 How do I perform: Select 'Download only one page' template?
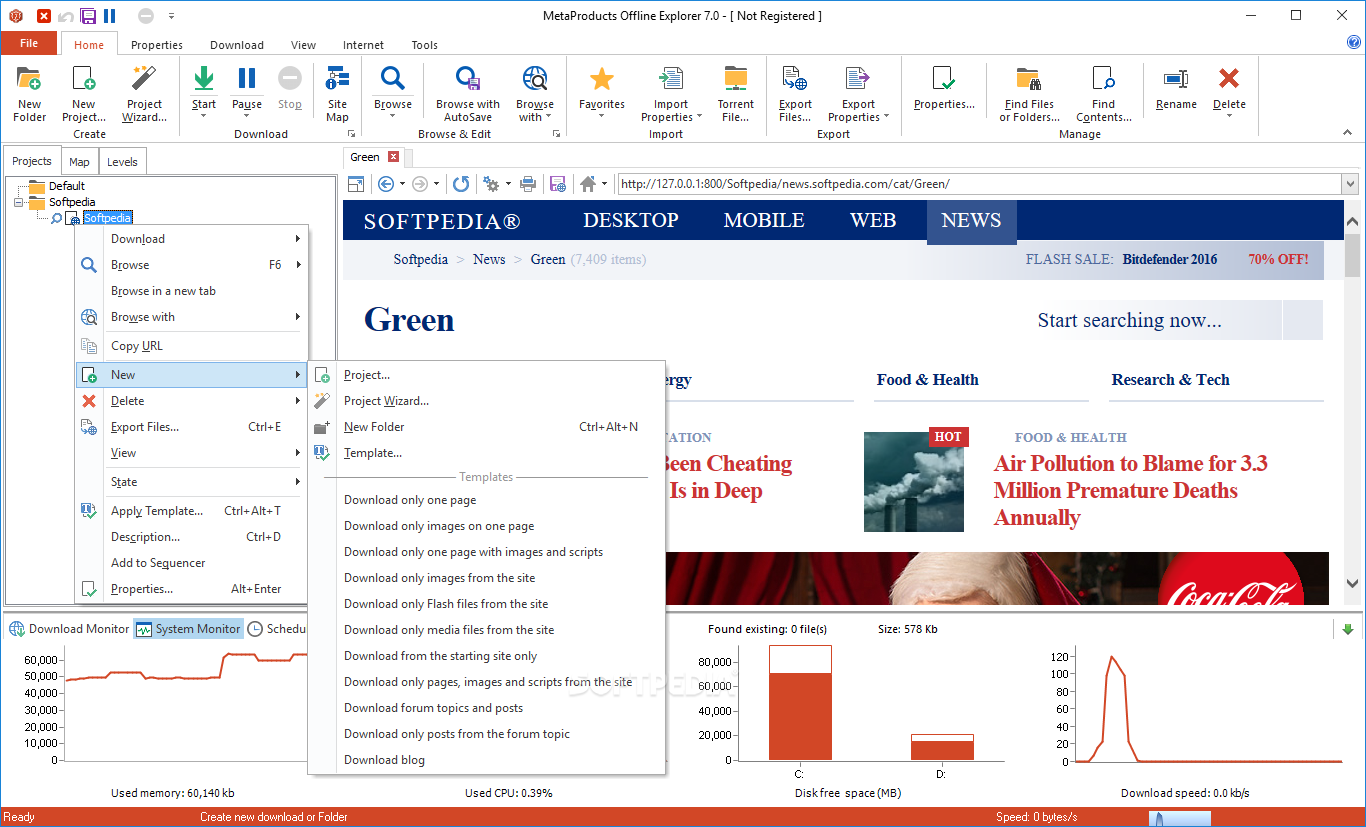(x=486, y=500)
